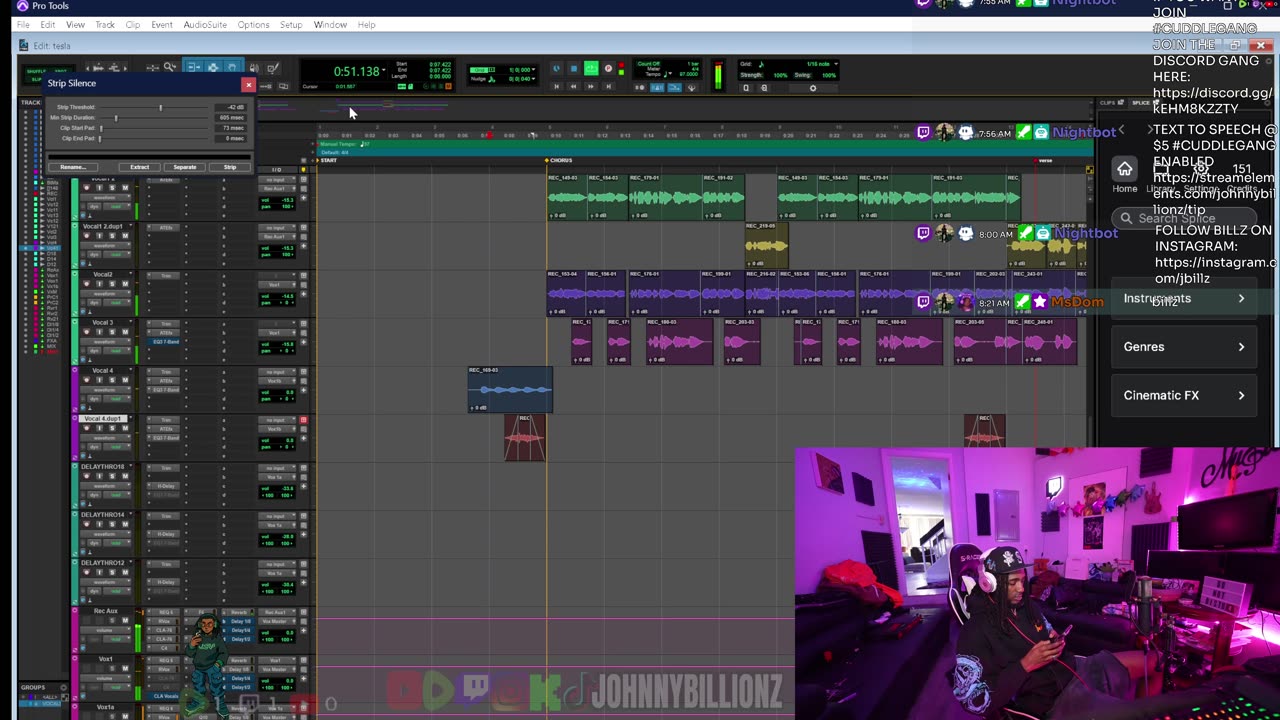Click Return to Zero transport button

click(556, 87)
